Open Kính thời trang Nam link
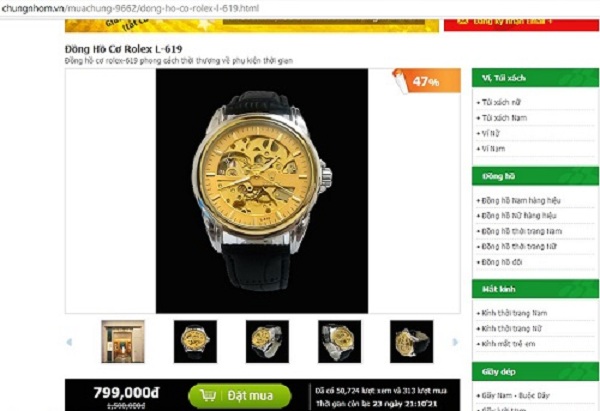This screenshot has width=600, height=411. pyautogui.click(x=514, y=313)
